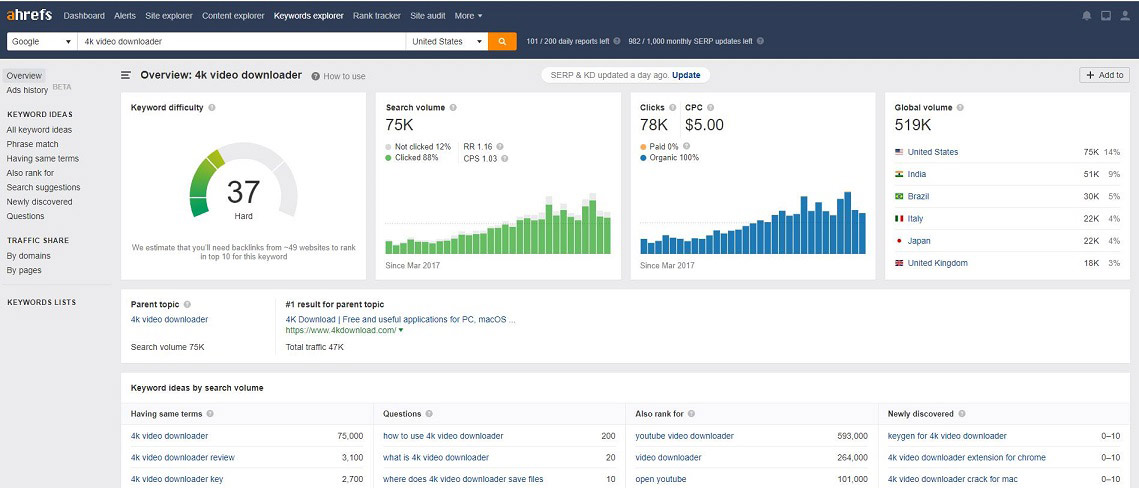Click help icon next to monthly SERP updates
The image size is (1139, 488).
pyautogui.click(x=760, y=41)
